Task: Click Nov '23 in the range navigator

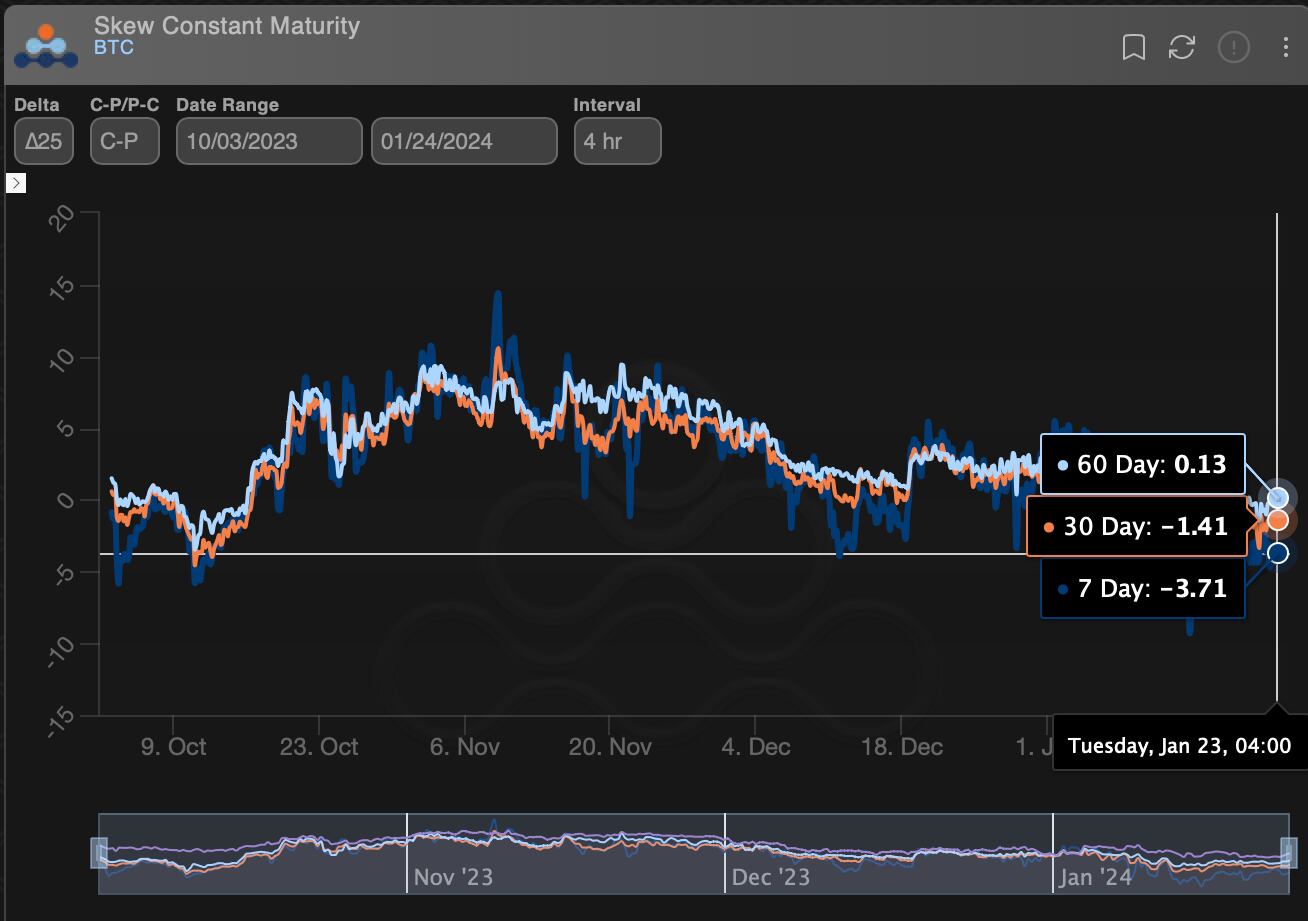Action: click(x=453, y=878)
